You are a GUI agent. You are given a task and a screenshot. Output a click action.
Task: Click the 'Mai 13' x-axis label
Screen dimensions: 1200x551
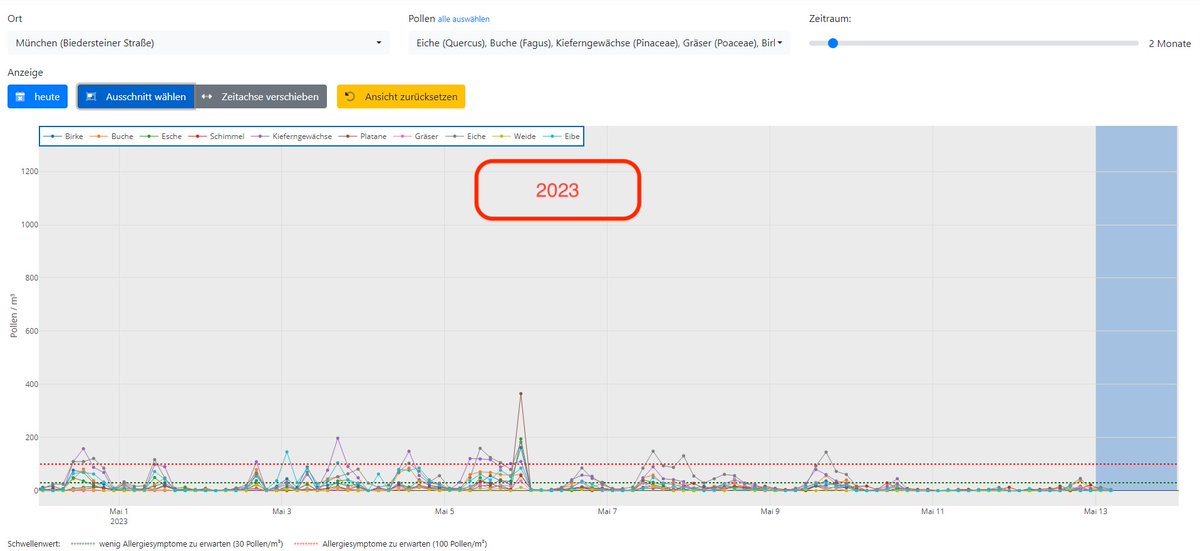(x=1095, y=511)
